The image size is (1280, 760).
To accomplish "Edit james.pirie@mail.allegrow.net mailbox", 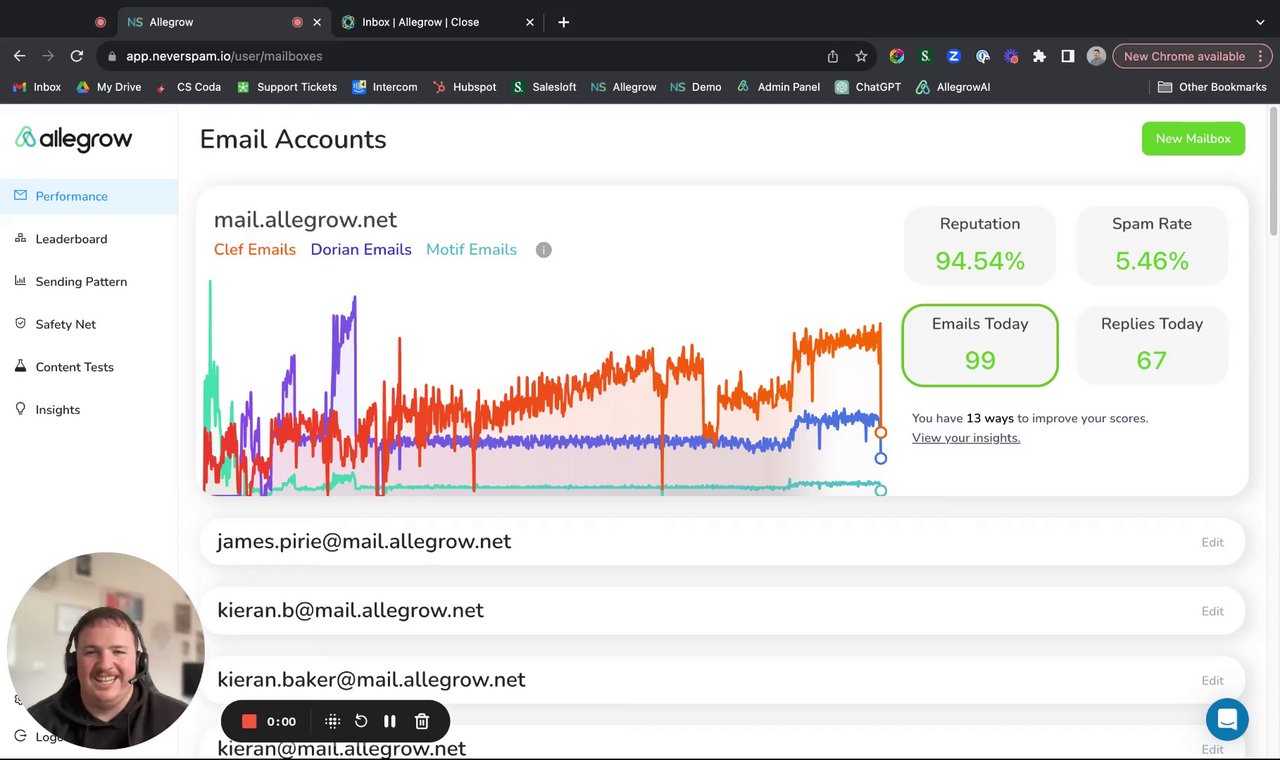I will pyautogui.click(x=1212, y=542).
